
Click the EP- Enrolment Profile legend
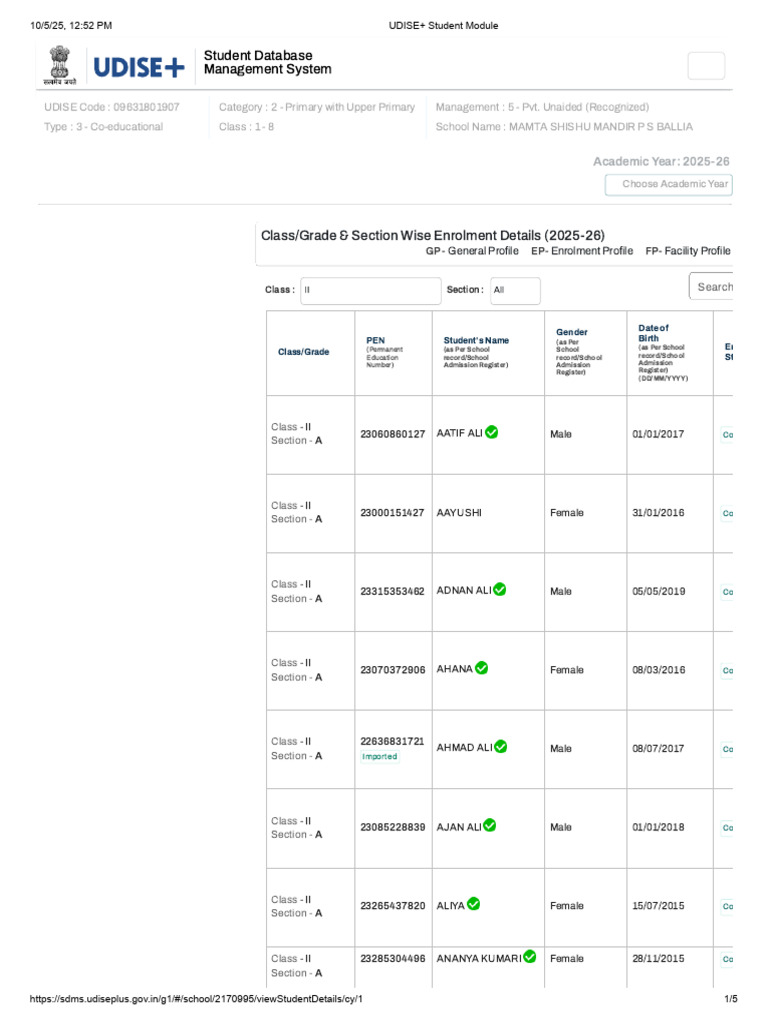tap(582, 251)
